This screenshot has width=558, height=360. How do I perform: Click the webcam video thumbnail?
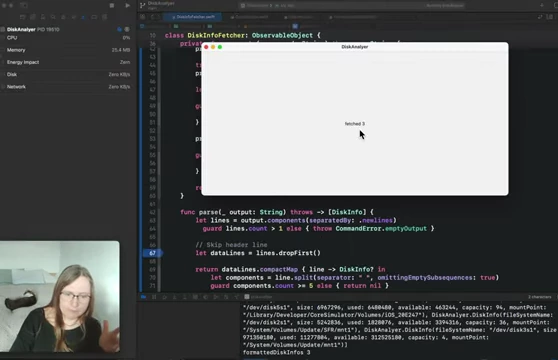60,297
